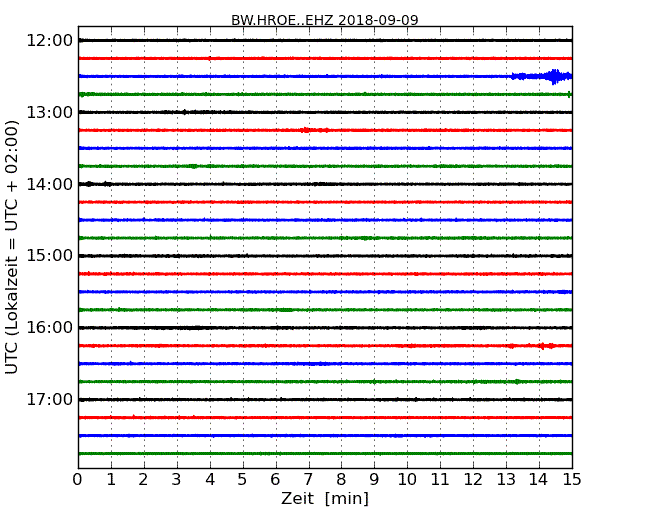
Task: Click x-axis tick label 4
Action: pyautogui.click(x=210, y=480)
